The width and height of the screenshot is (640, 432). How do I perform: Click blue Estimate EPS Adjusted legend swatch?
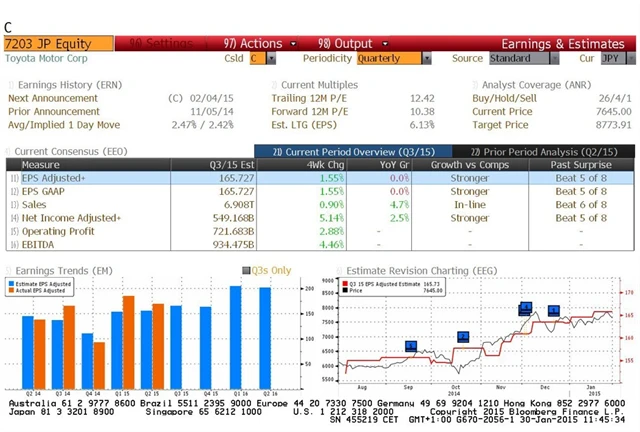[11, 284]
